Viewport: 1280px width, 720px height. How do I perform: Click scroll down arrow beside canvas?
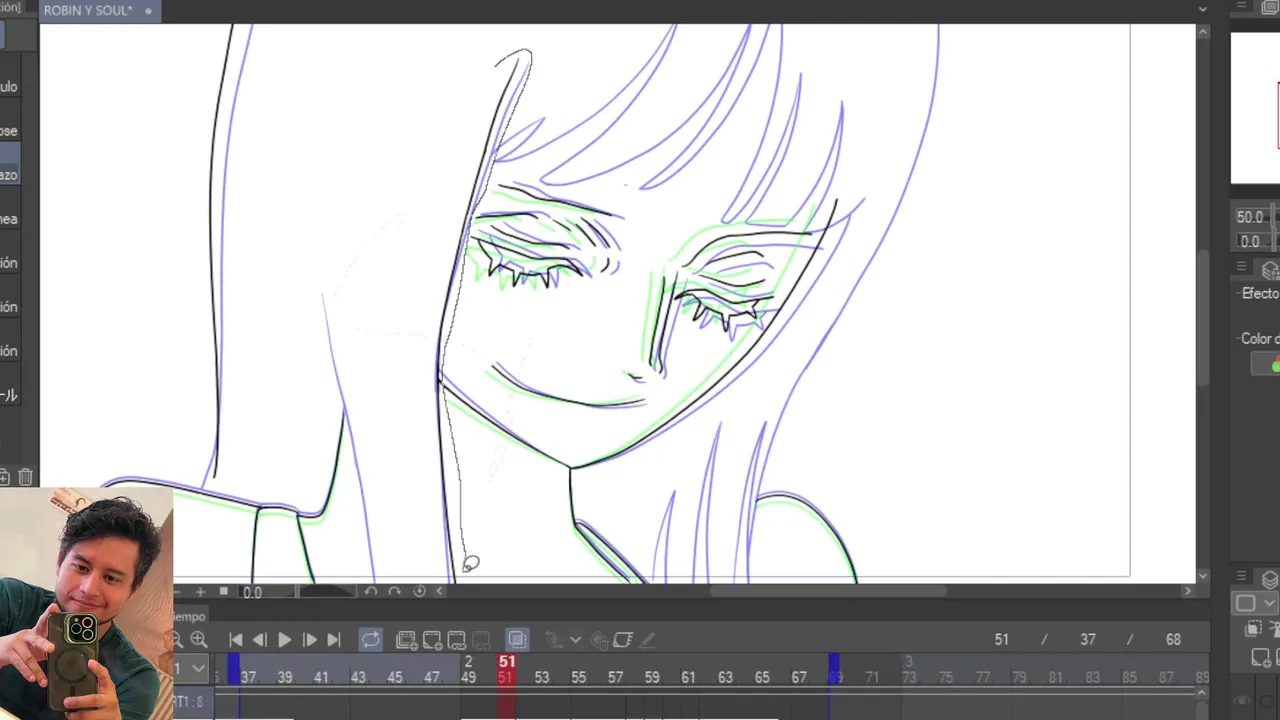pos(1203,576)
